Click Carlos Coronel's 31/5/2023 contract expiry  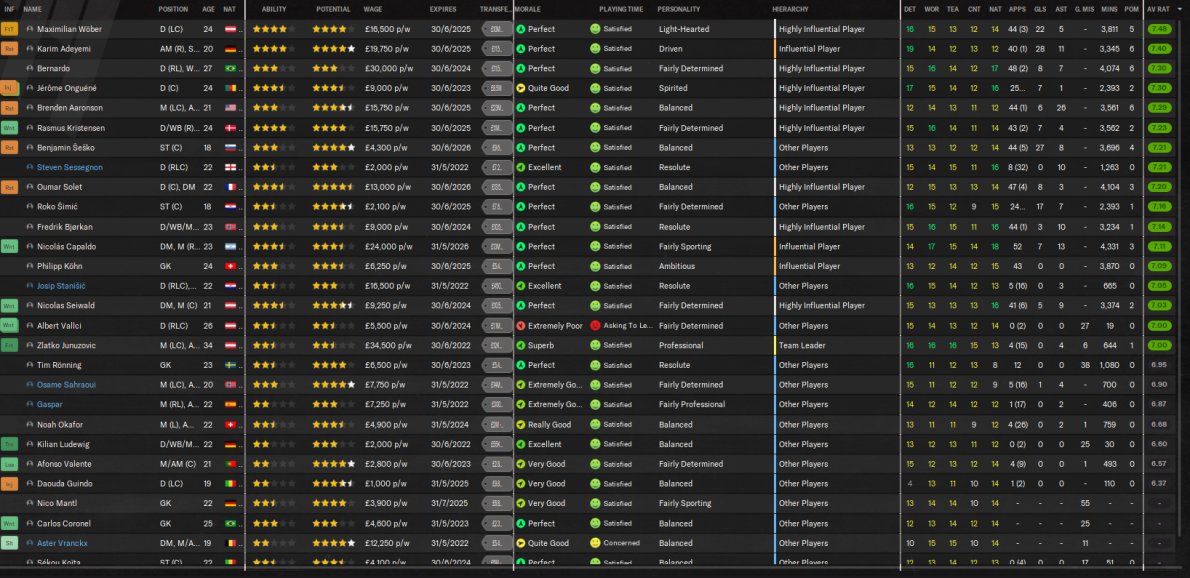pos(449,523)
